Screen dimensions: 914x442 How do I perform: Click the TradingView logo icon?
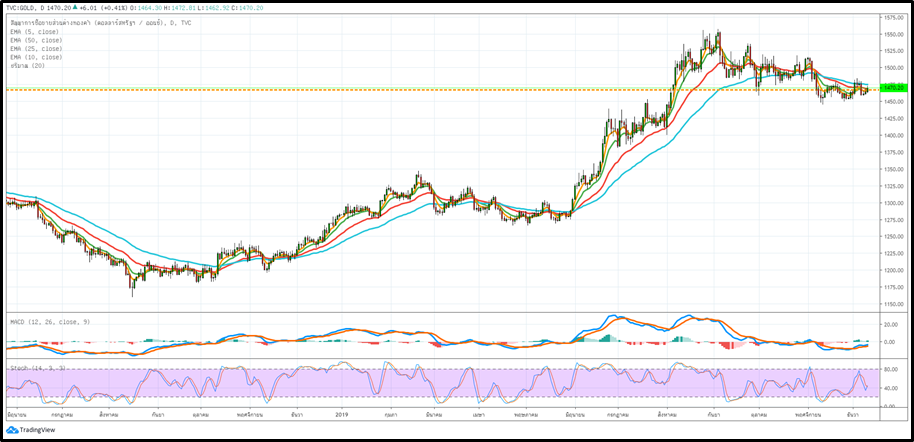(10, 430)
